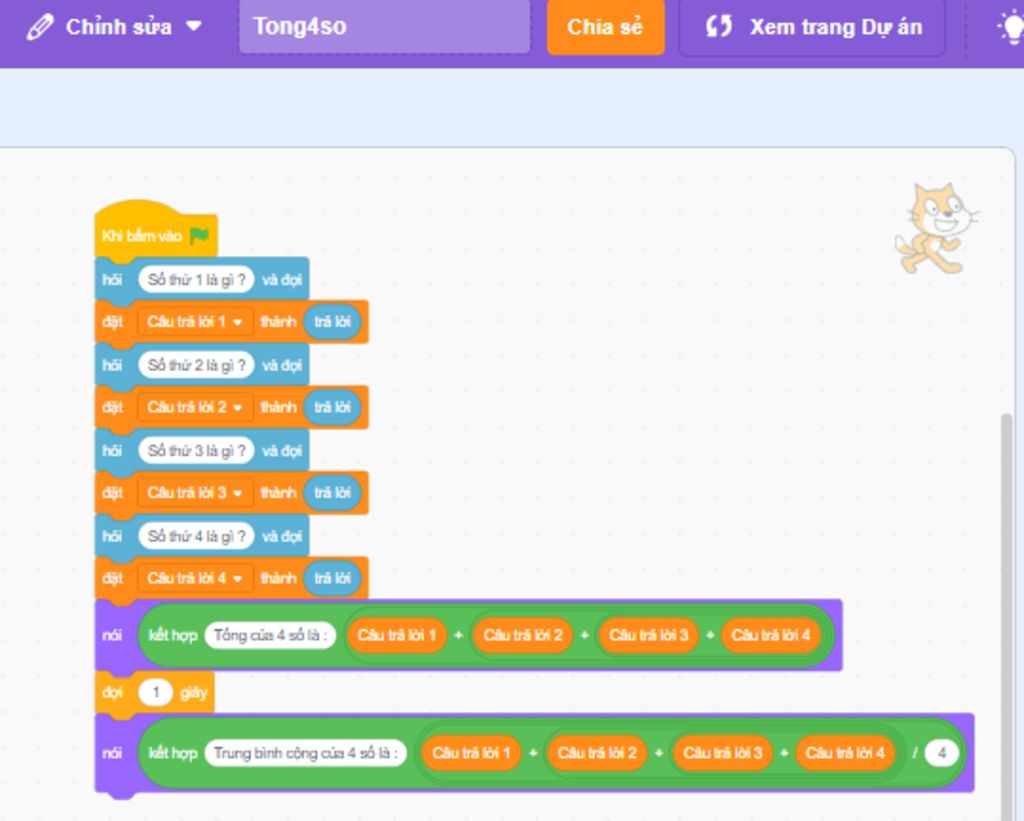The height and width of the screenshot is (821, 1024).
Task: Open Xem trang Dự án
Action: 812,27
